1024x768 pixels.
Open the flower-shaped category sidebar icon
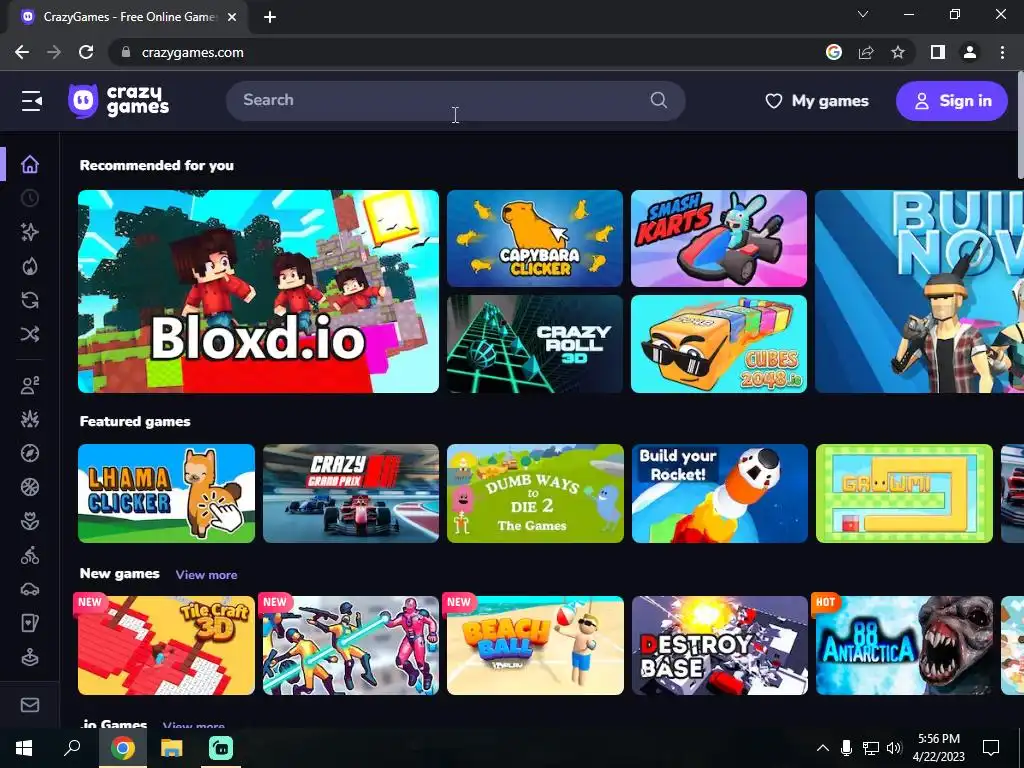coord(29,521)
